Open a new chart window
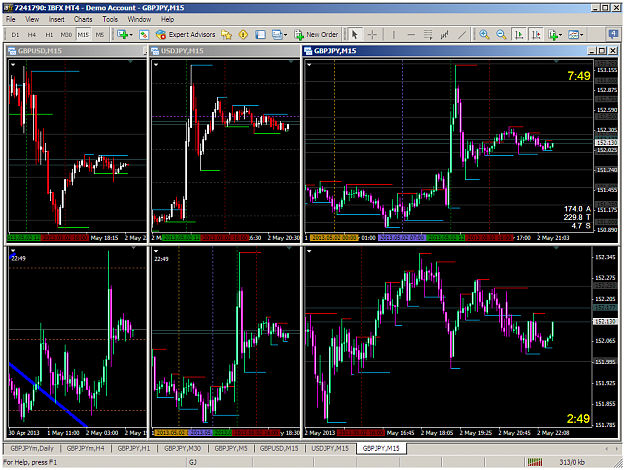The width and height of the screenshot is (625, 470). [122, 35]
